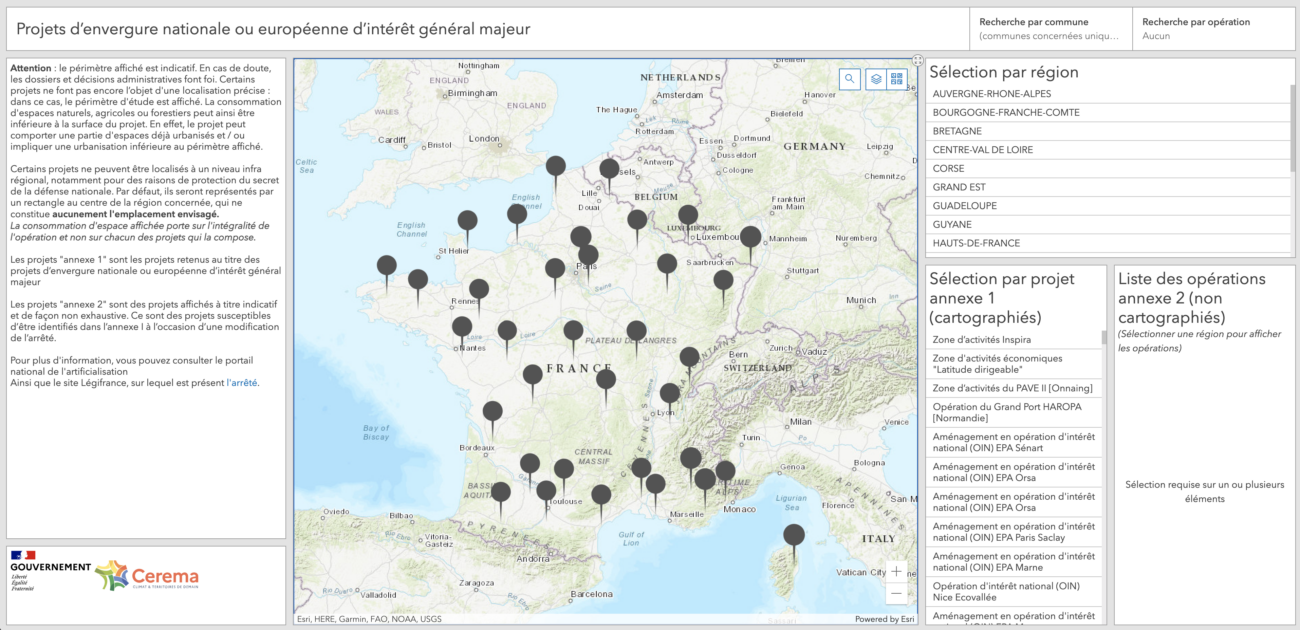Click the region list scrollbar
The image size is (1300, 630).
pyautogui.click(x=1292, y=130)
